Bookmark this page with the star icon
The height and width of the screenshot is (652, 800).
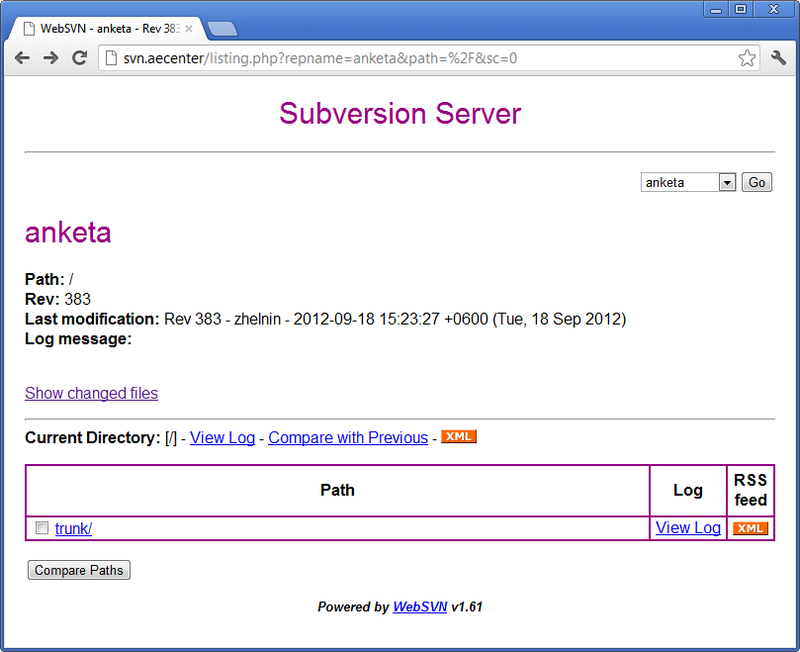point(747,58)
